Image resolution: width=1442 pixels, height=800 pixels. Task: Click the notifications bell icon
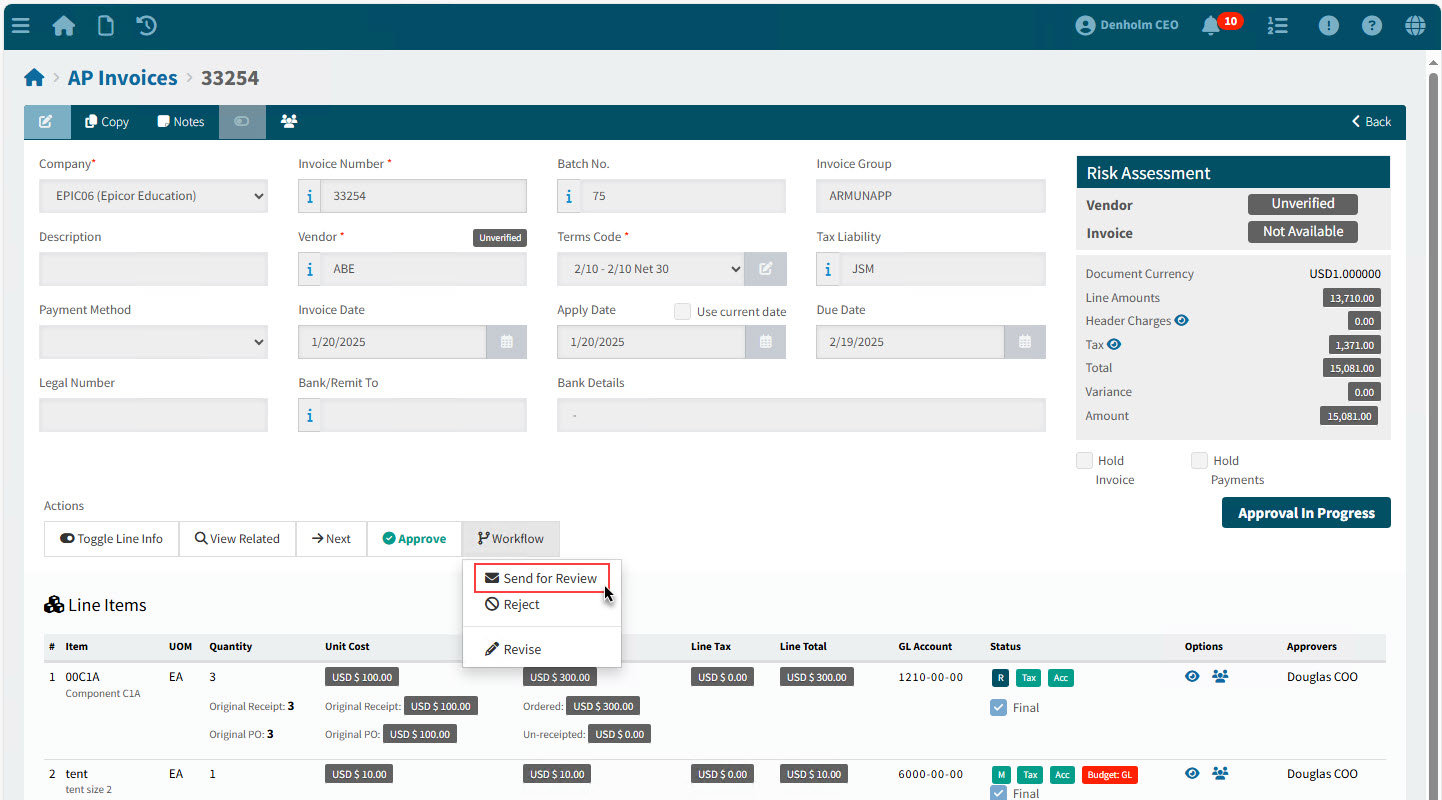[1211, 26]
